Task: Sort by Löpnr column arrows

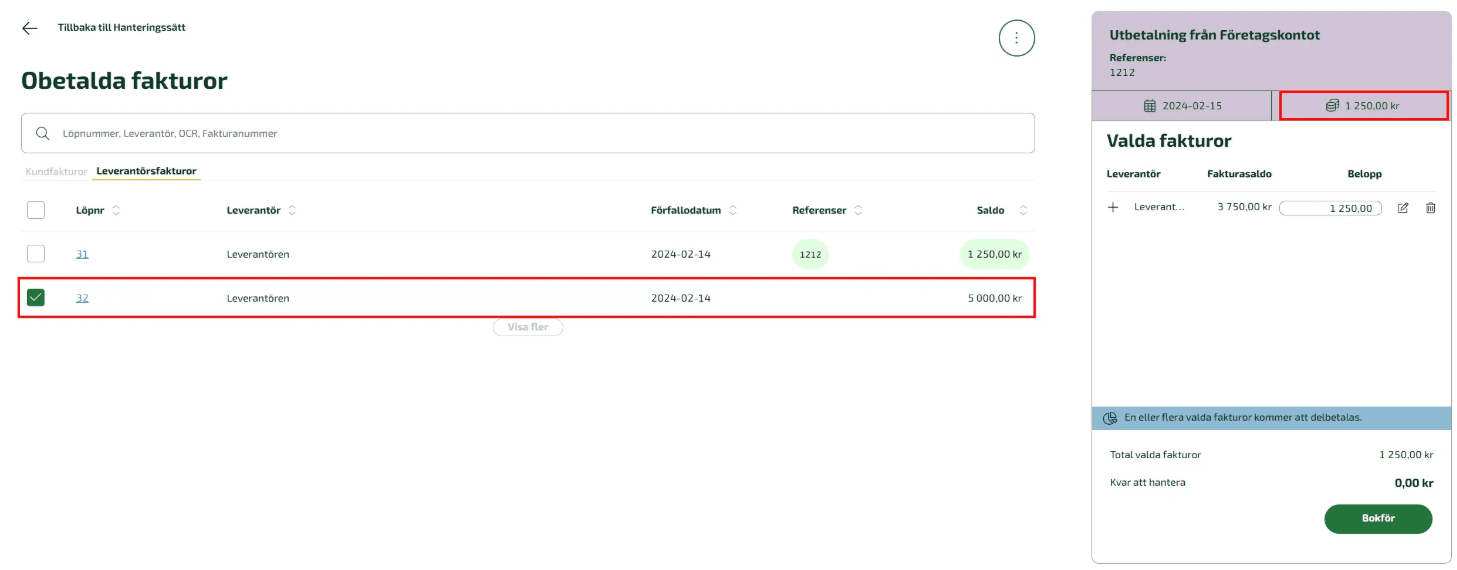Action: [x=116, y=210]
